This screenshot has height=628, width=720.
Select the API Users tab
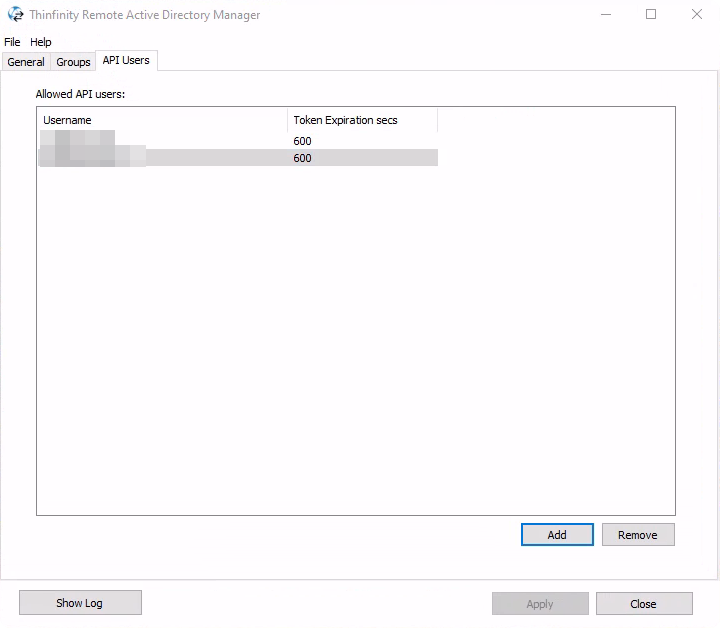click(126, 60)
